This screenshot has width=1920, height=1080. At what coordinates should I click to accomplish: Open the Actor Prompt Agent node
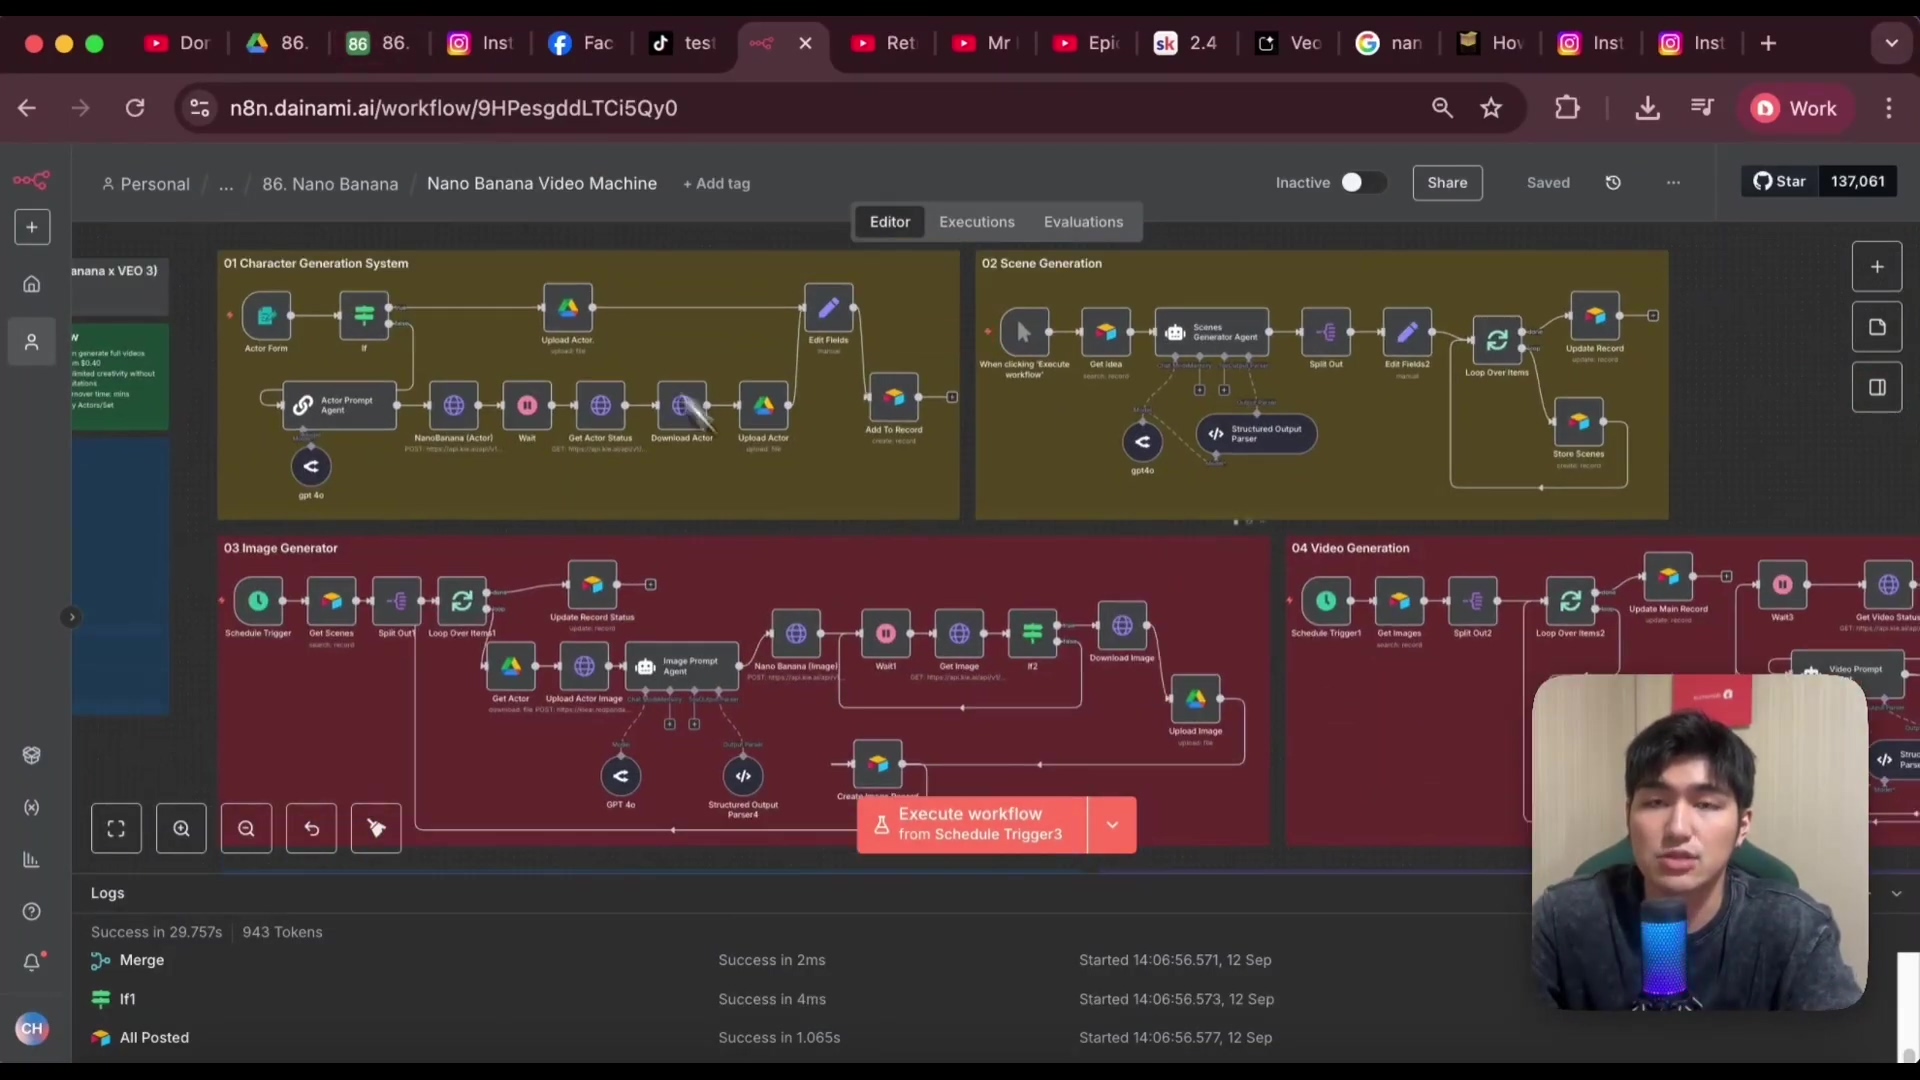(x=339, y=405)
